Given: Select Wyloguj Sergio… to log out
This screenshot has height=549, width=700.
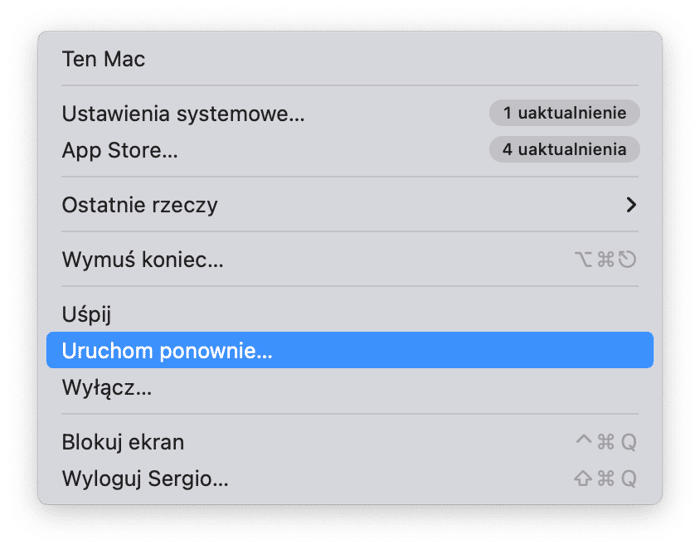Looking at the screenshot, I should click(x=145, y=478).
